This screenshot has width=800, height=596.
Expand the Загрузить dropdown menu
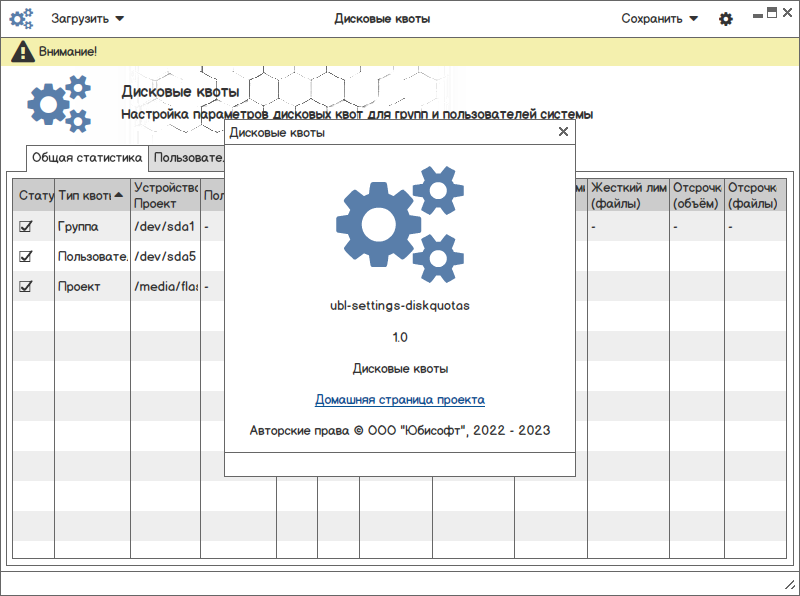tap(87, 19)
